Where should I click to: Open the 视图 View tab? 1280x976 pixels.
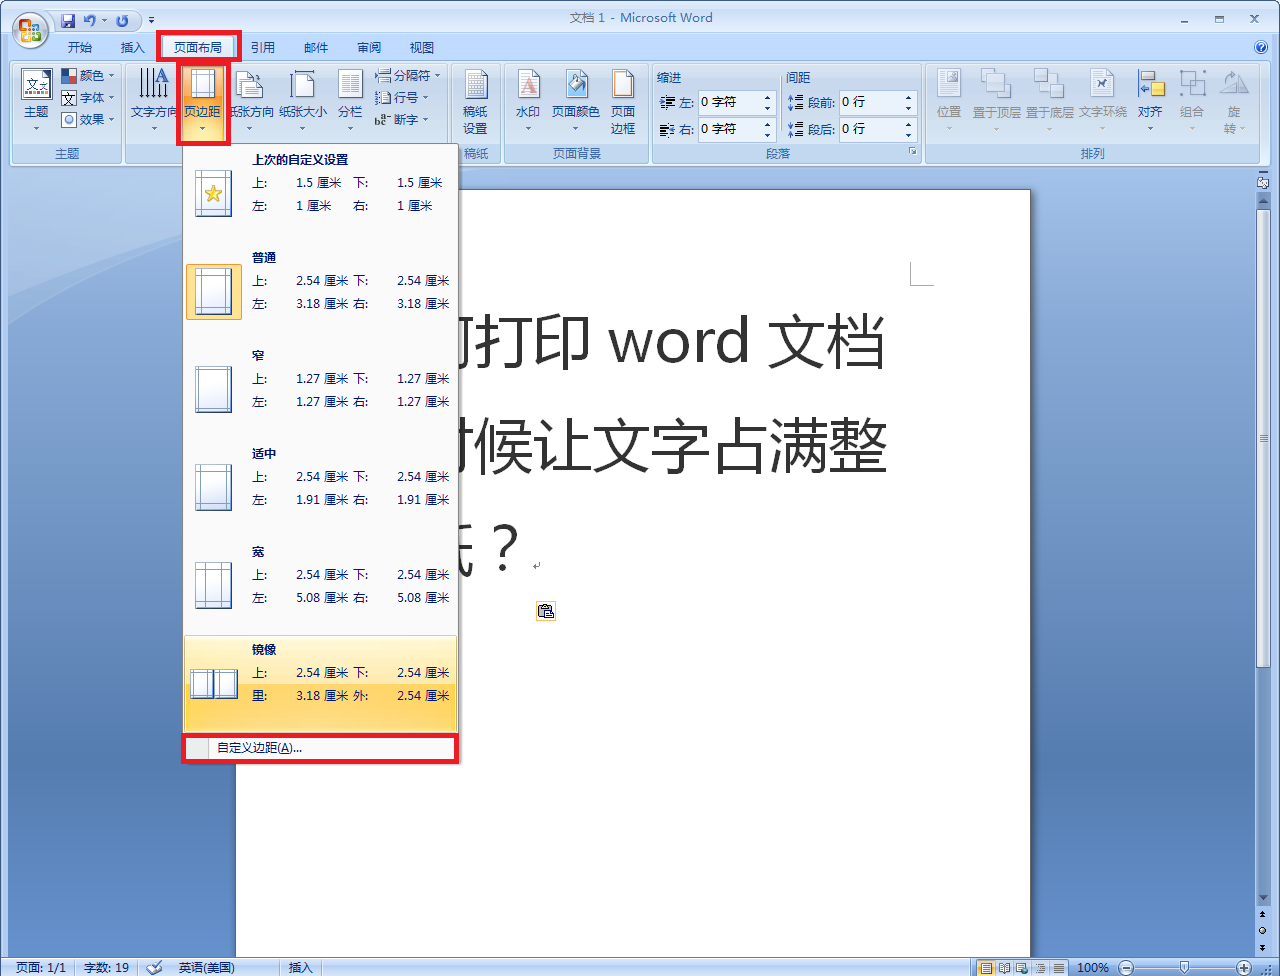422,47
